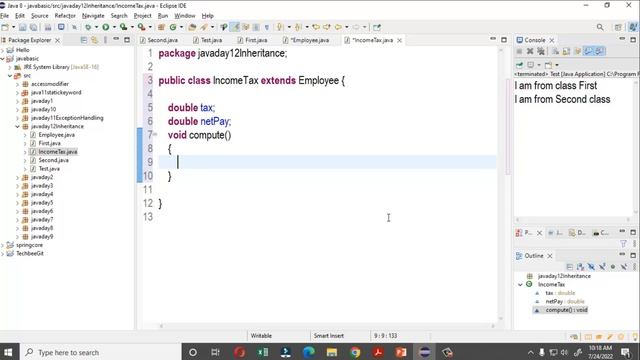Click the New file toolbar icon
Viewport: 640px width, 360px height.
pyautogui.click(x=5, y=27)
